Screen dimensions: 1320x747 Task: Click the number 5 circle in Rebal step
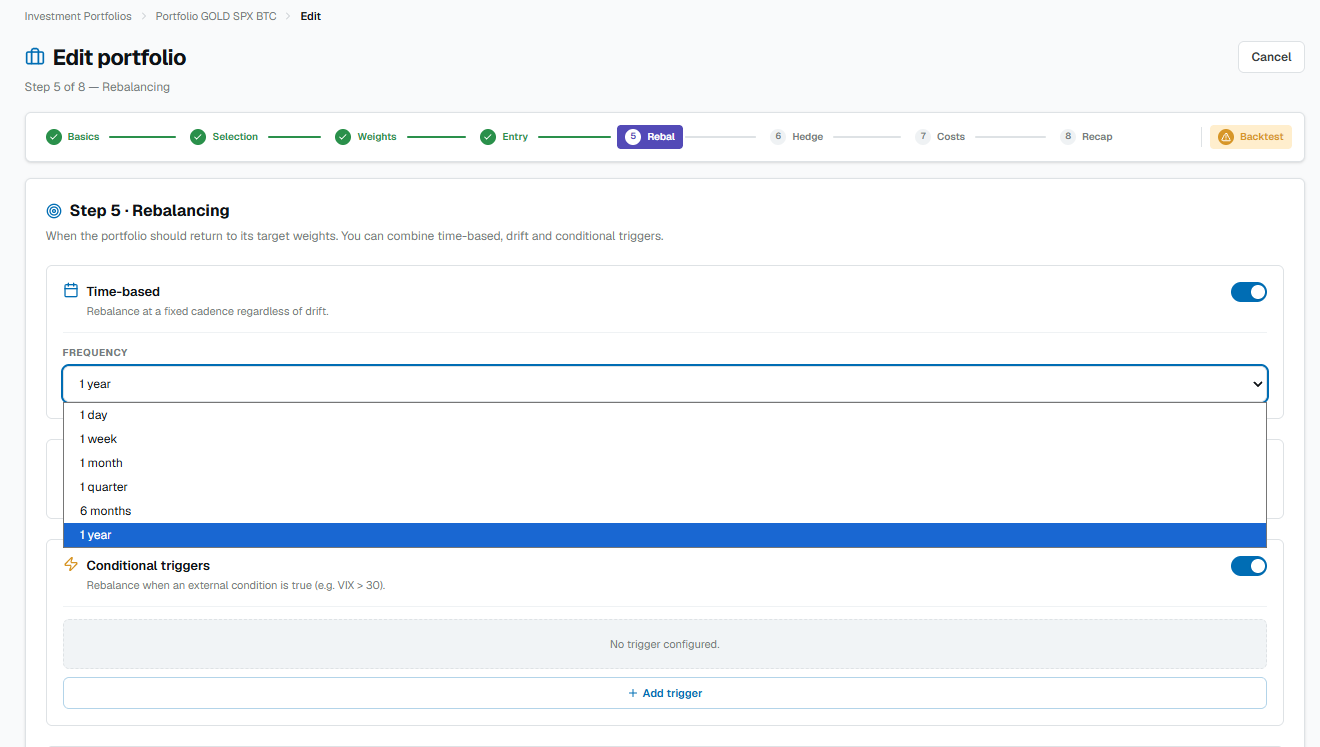(x=633, y=137)
